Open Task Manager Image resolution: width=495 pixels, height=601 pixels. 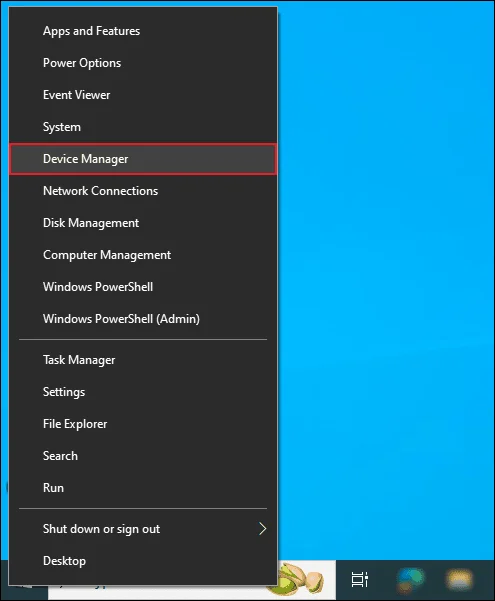point(143,360)
